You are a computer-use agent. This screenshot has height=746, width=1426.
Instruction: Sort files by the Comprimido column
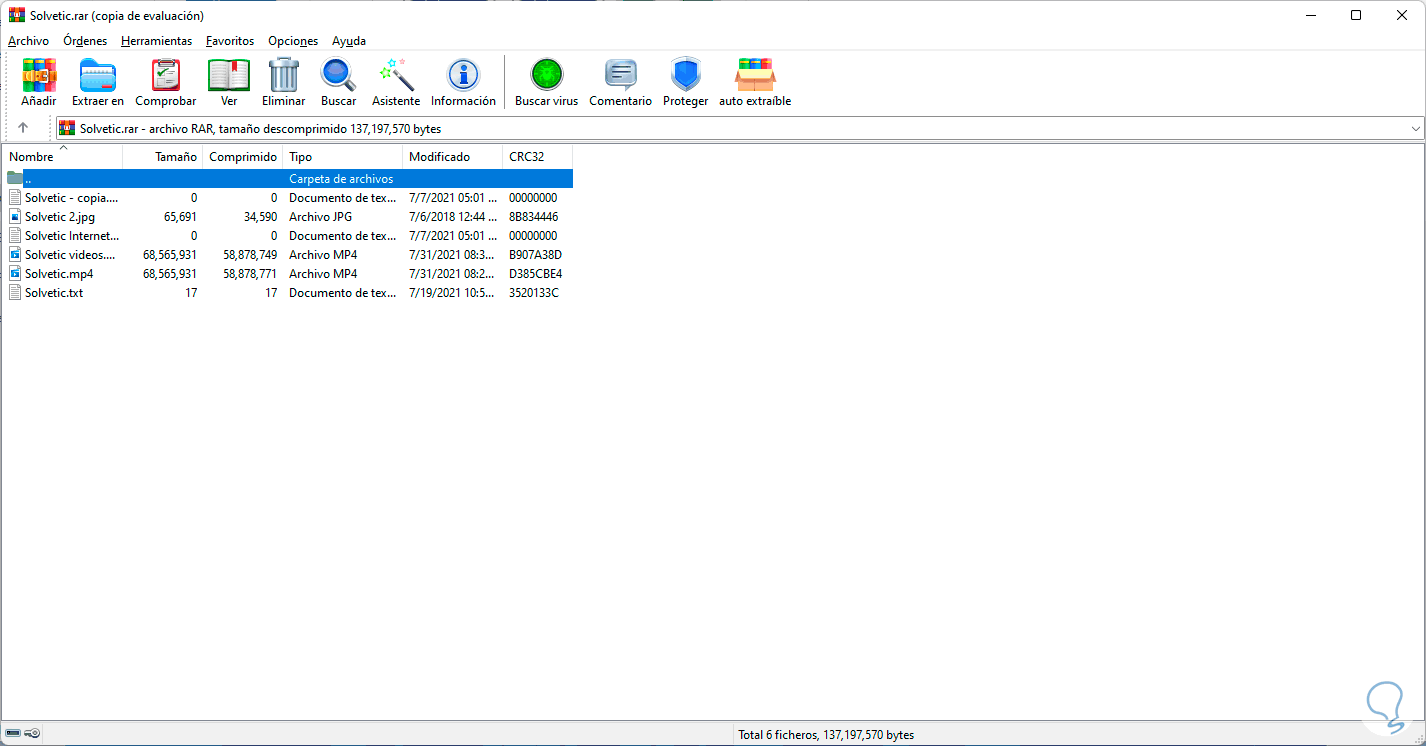point(243,157)
